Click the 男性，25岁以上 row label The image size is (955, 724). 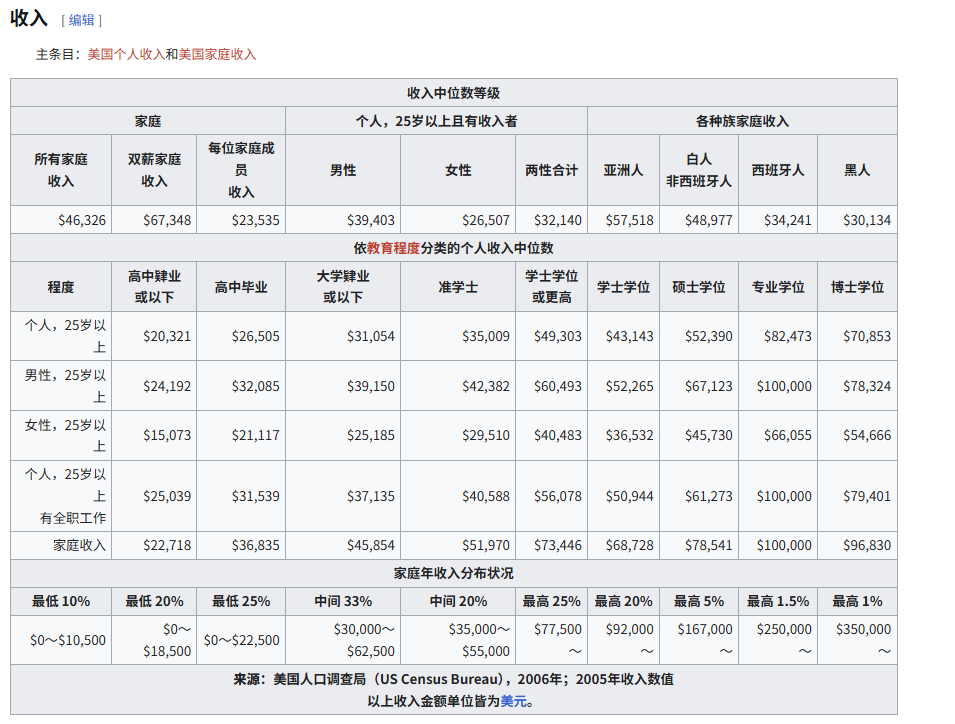point(61,386)
